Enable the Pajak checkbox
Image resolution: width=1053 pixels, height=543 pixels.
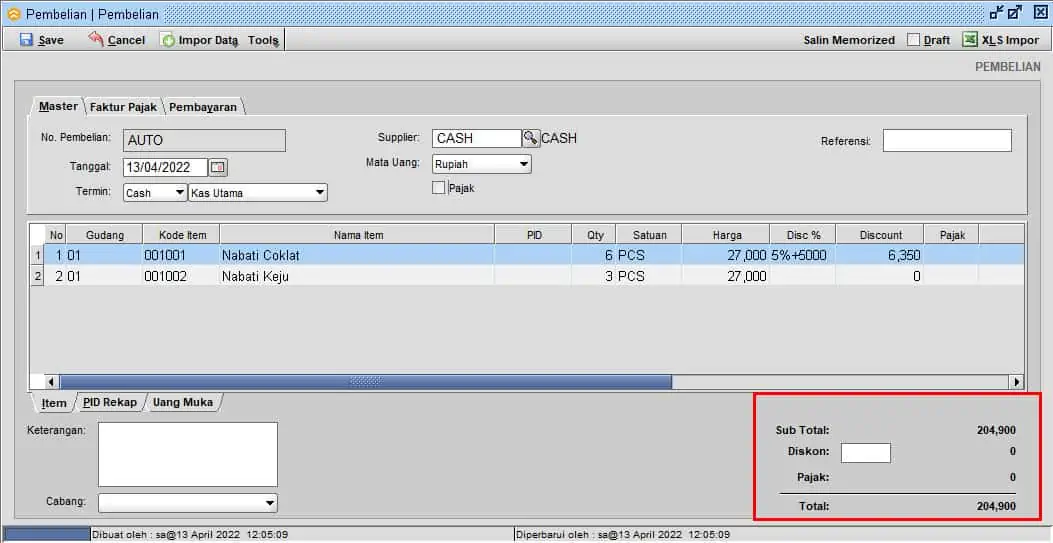[x=439, y=188]
